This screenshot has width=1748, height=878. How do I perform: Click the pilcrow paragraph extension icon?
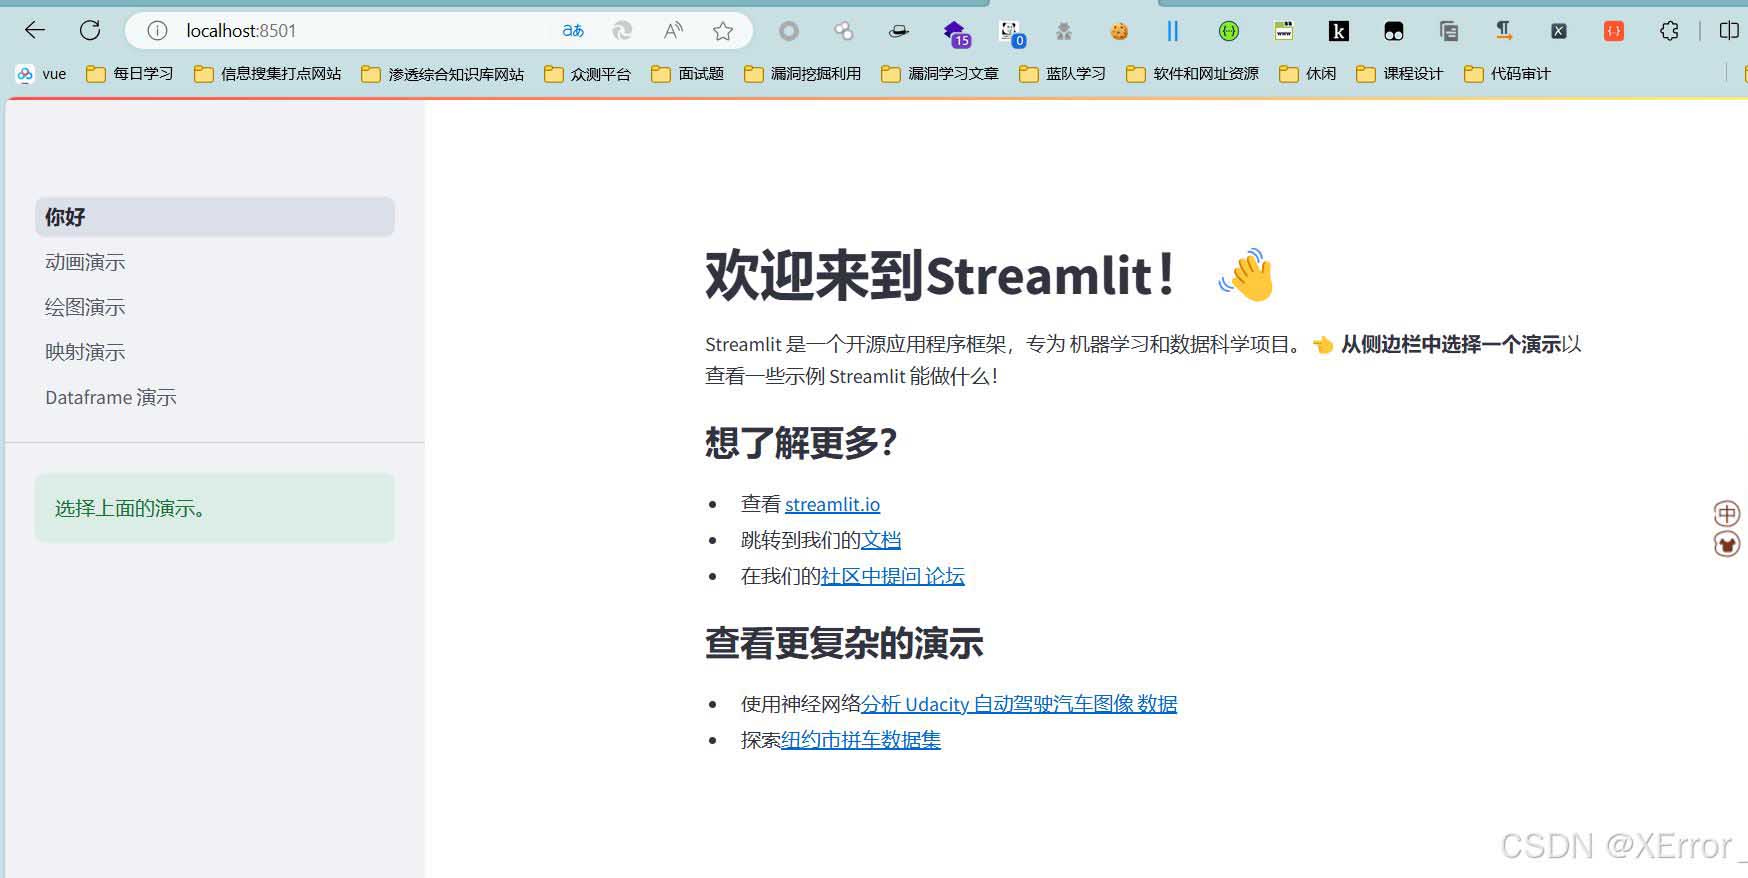pyautogui.click(x=1503, y=31)
